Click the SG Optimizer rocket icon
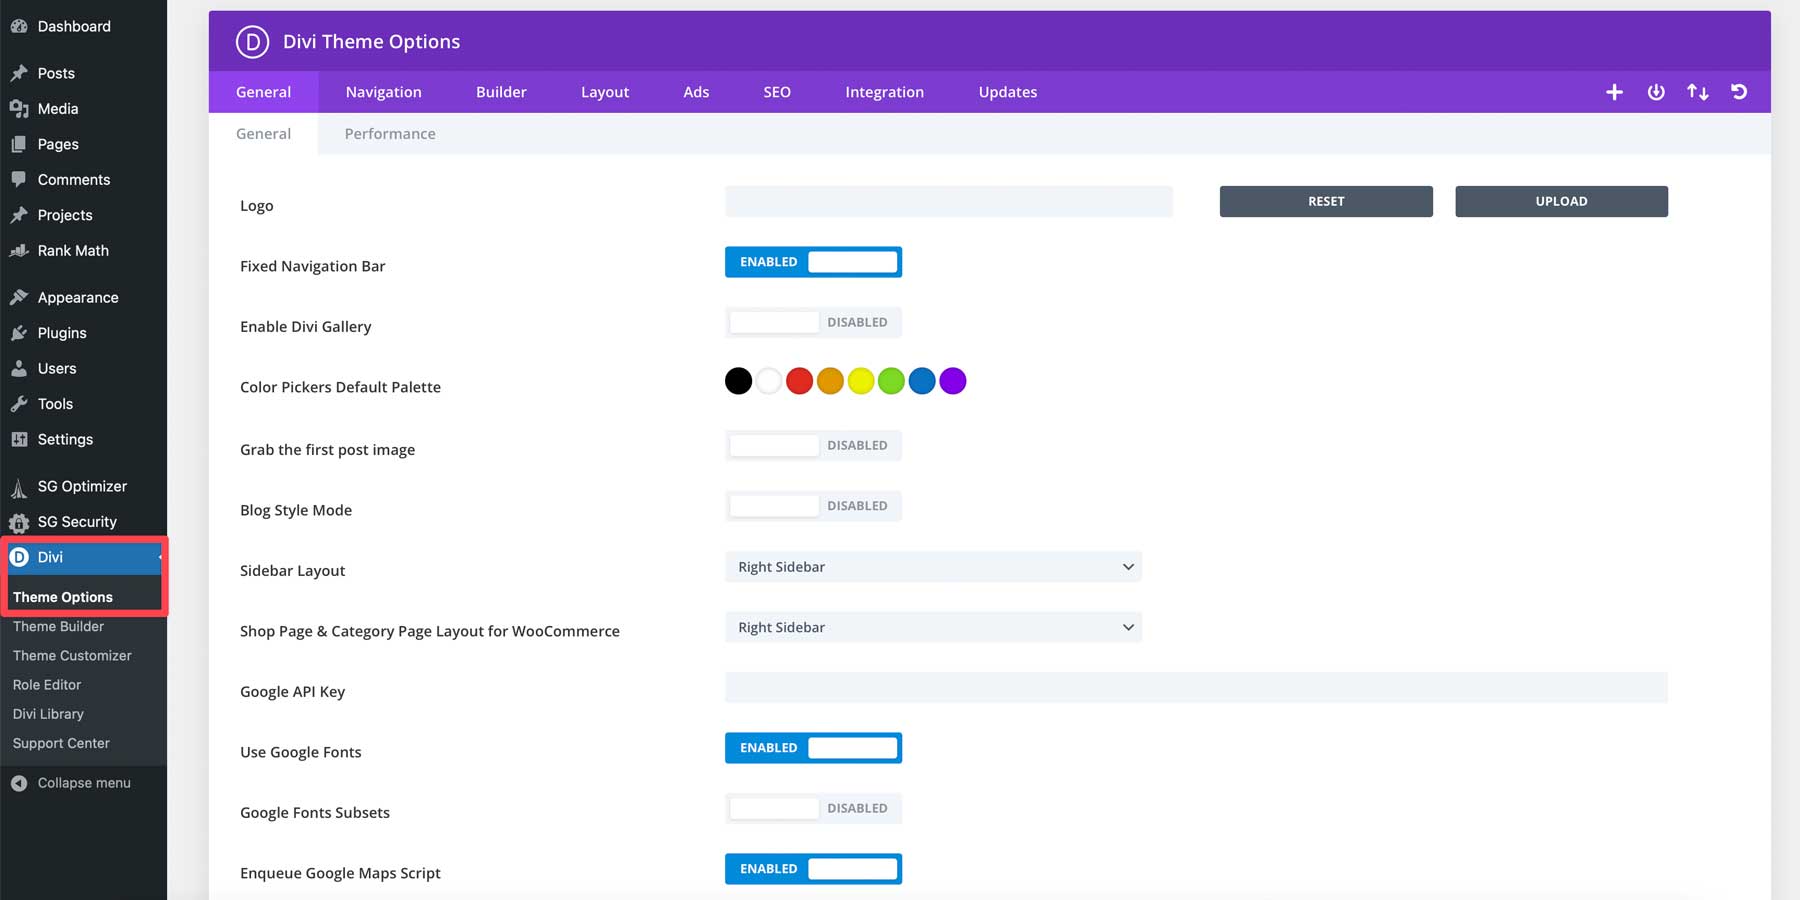The height and width of the screenshot is (900, 1800). 18,486
